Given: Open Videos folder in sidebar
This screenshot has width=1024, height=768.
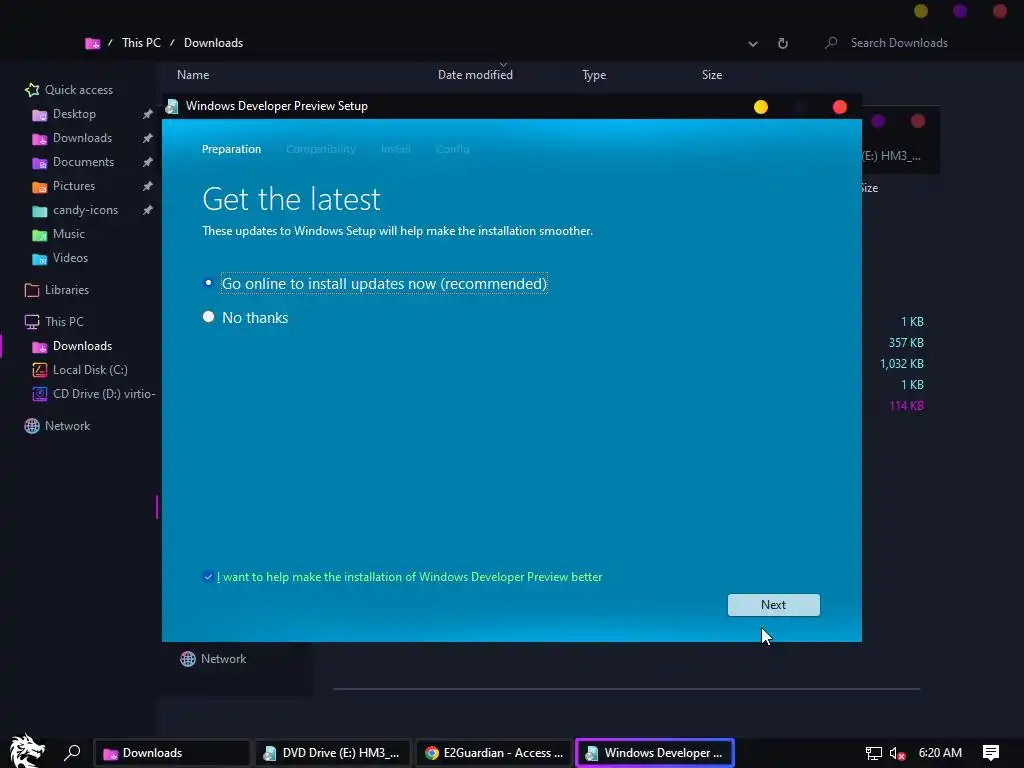Looking at the screenshot, I should point(70,258).
